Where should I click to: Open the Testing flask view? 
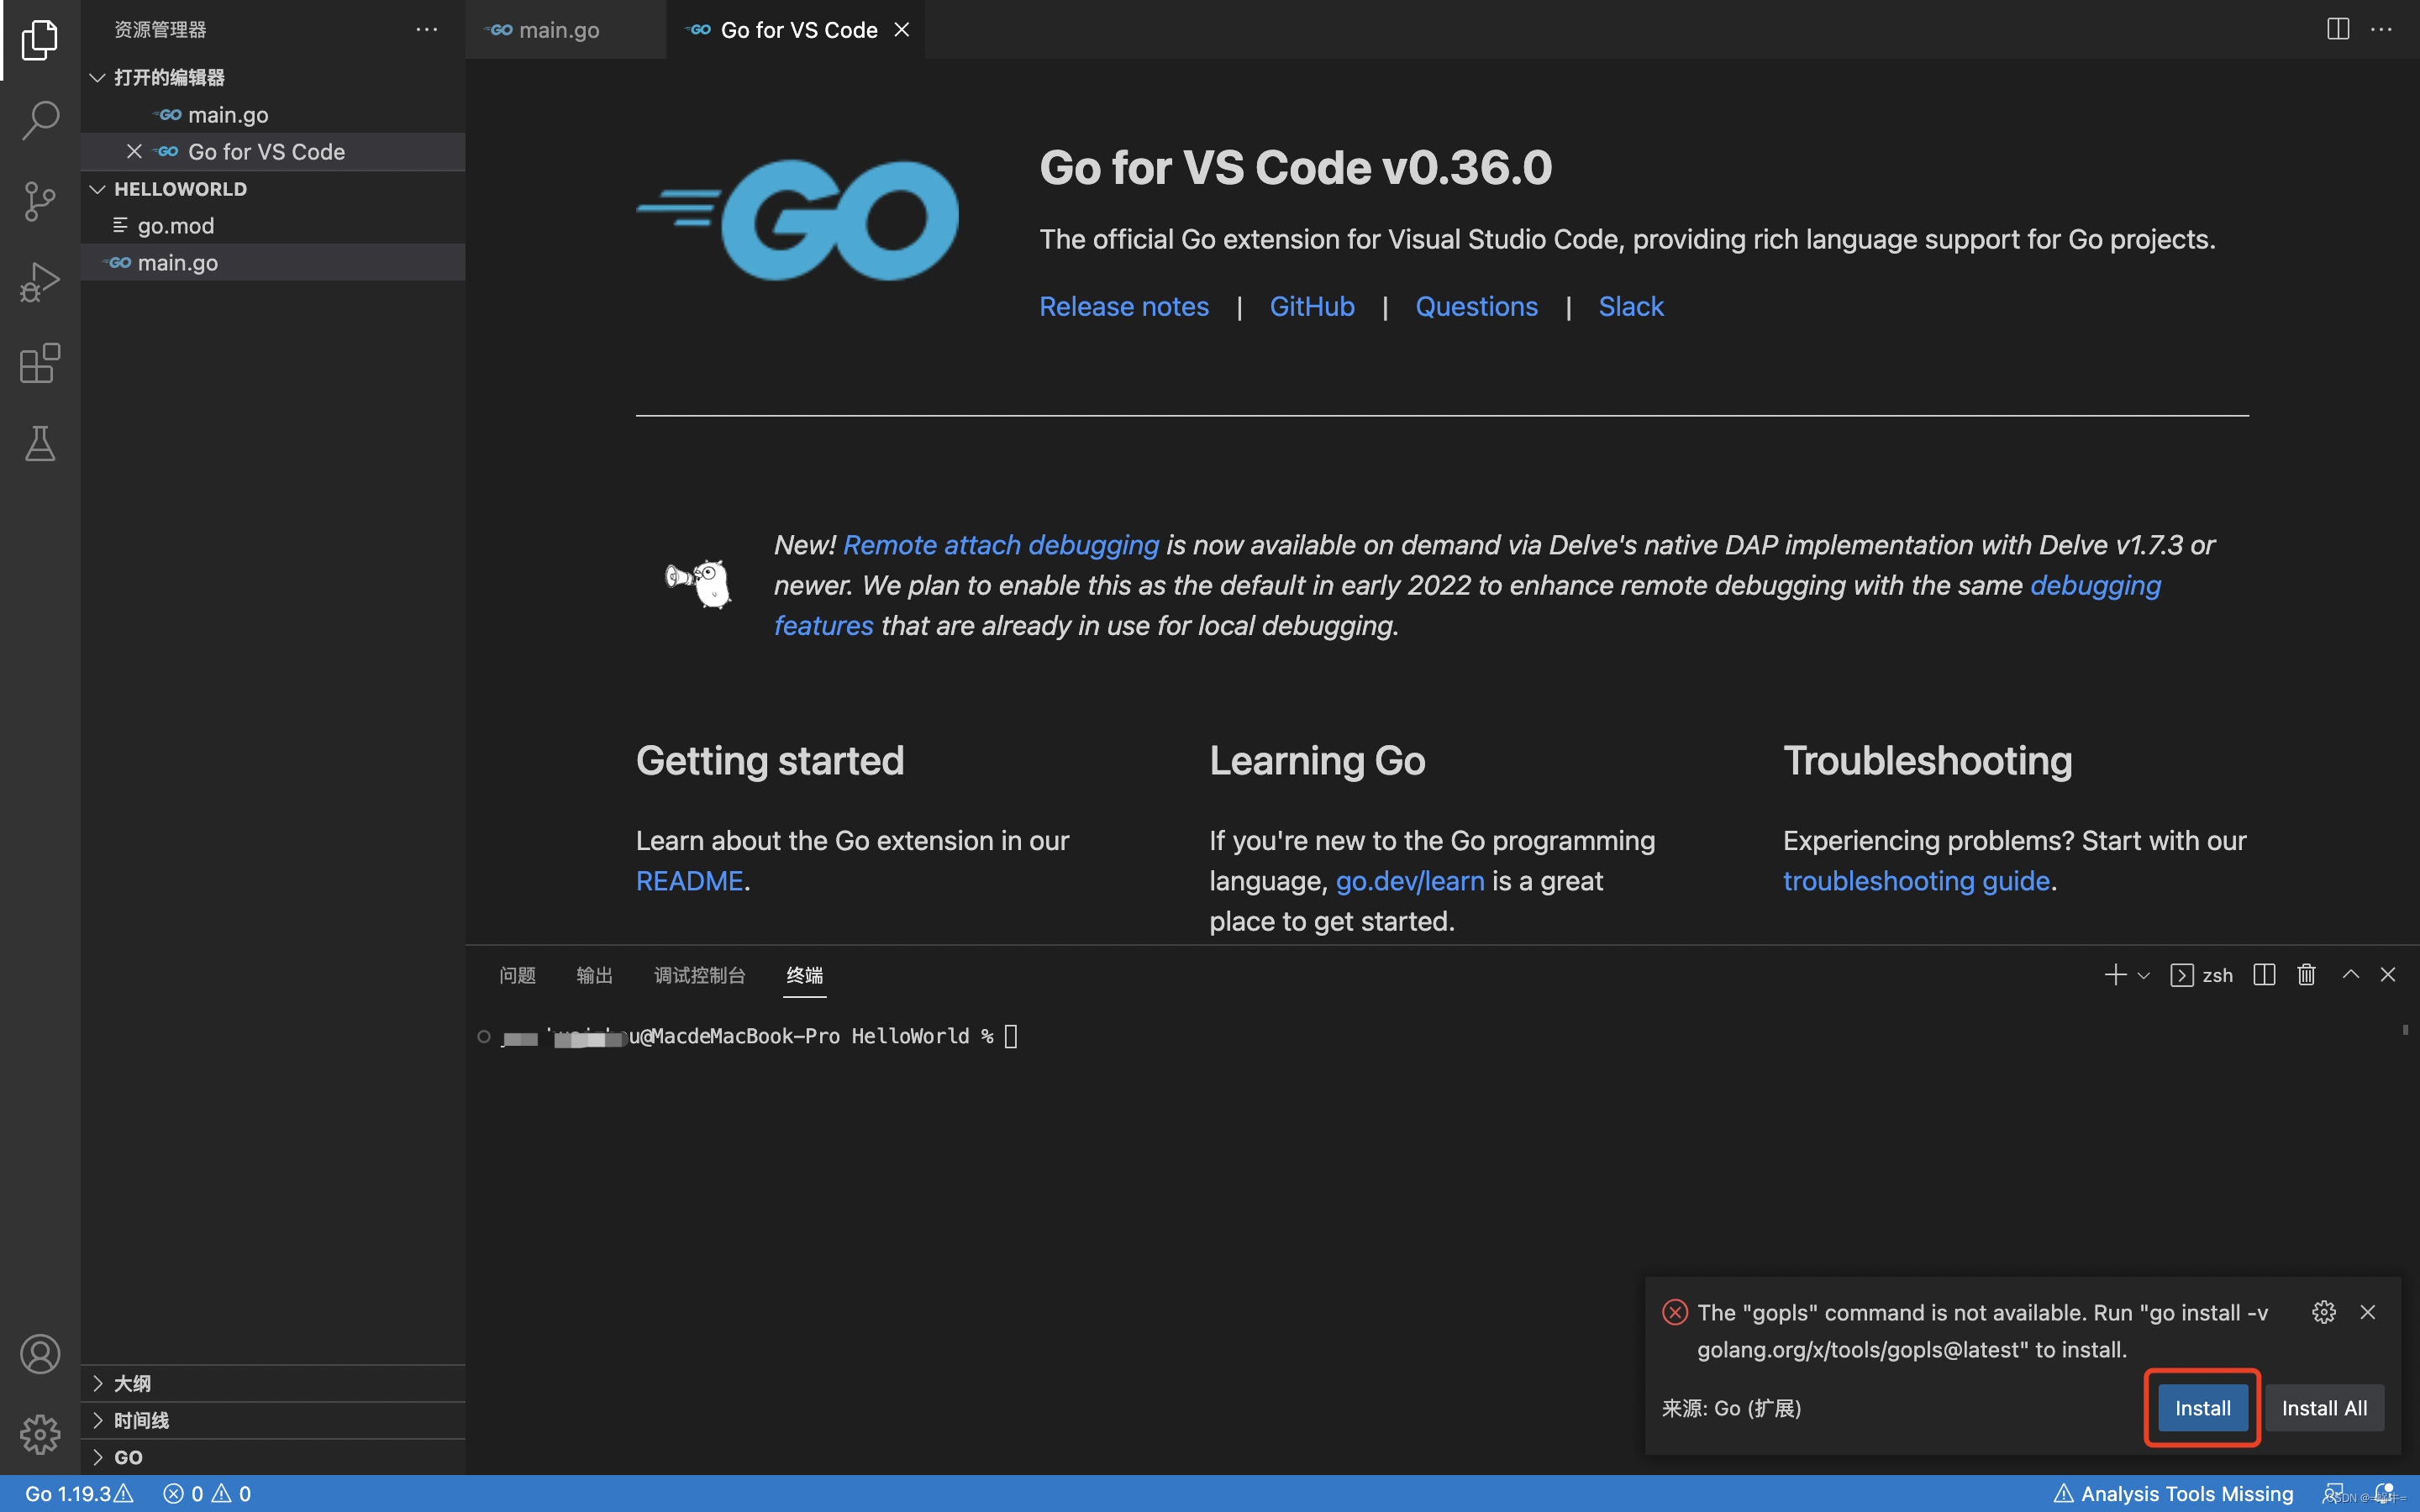(40, 443)
